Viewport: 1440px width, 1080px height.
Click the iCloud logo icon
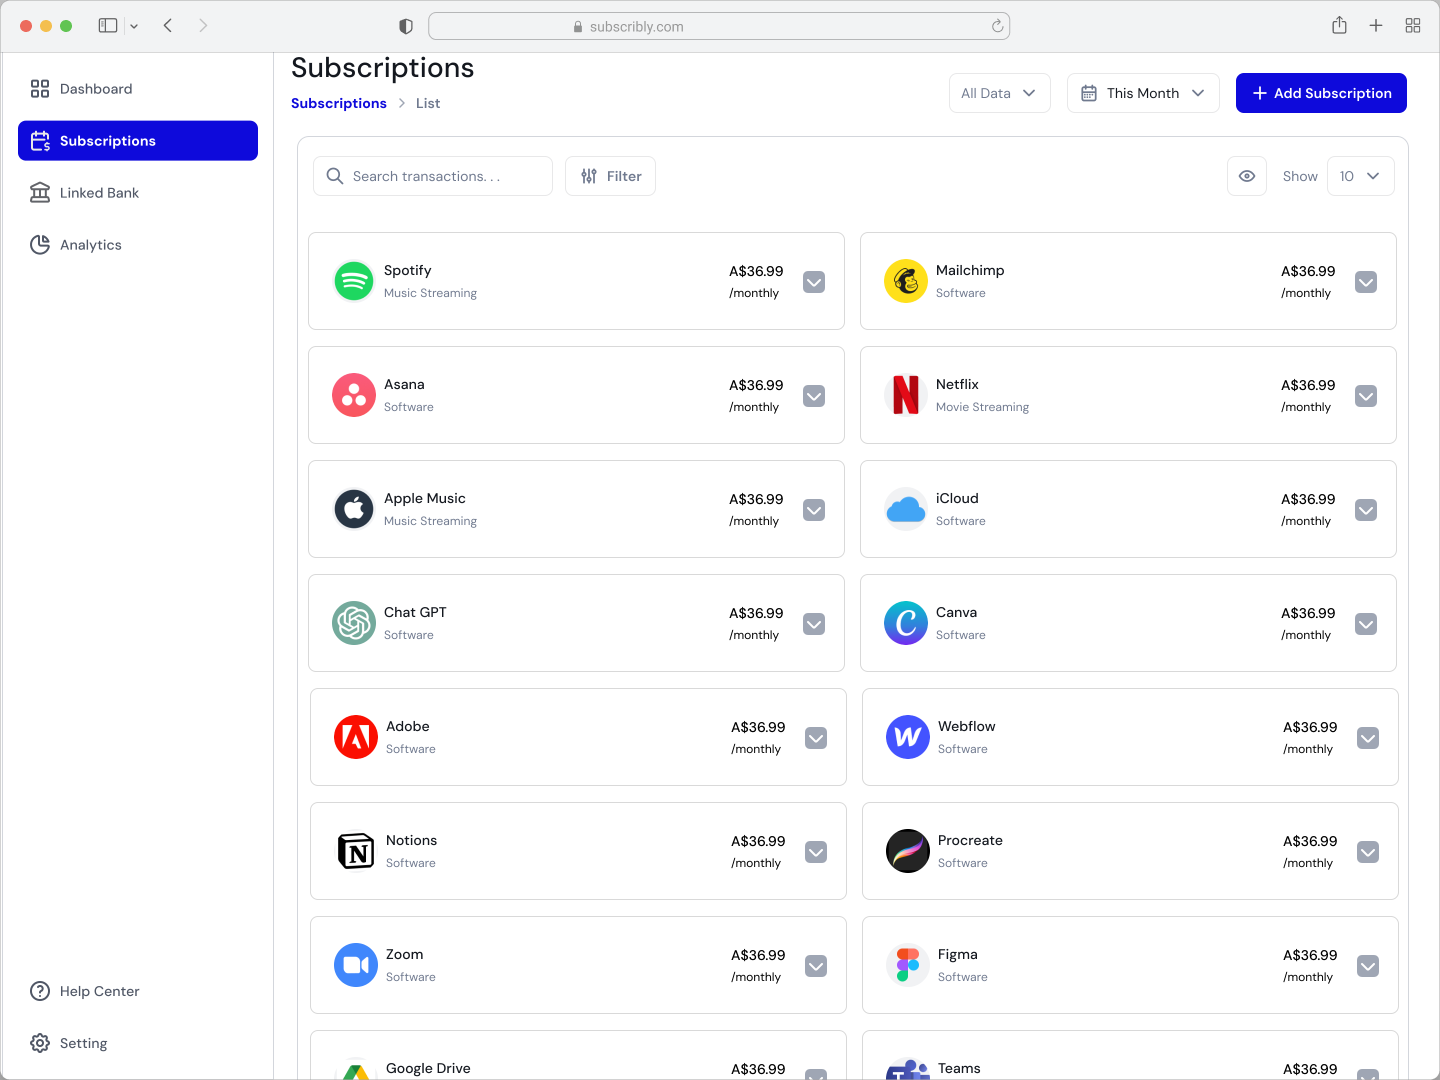point(906,509)
